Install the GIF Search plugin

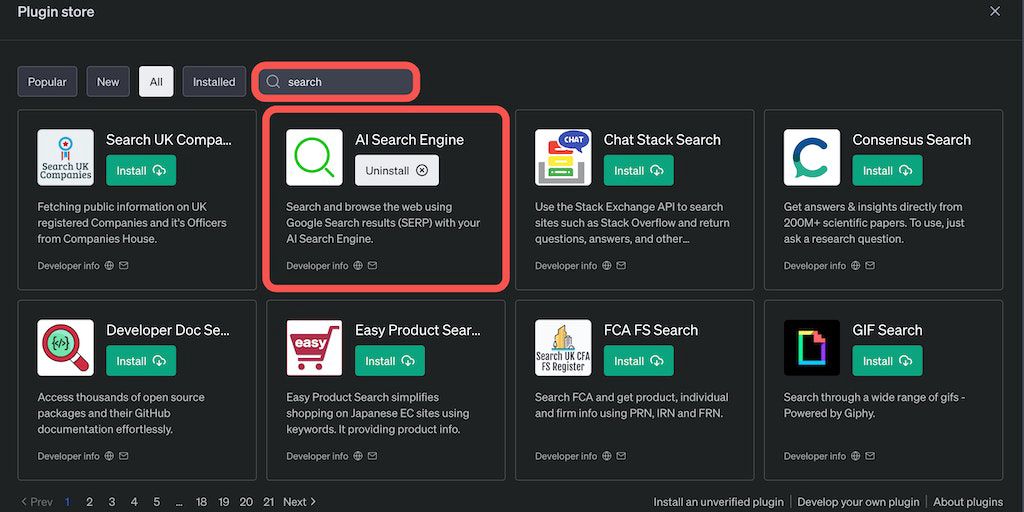pos(887,361)
